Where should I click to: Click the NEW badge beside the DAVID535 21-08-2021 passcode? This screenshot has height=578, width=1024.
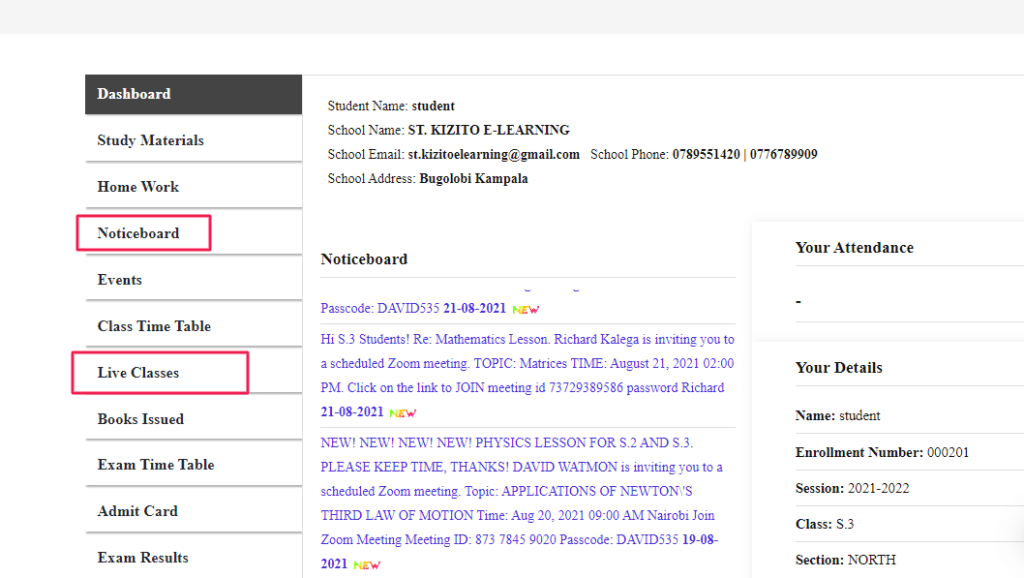[526, 310]
